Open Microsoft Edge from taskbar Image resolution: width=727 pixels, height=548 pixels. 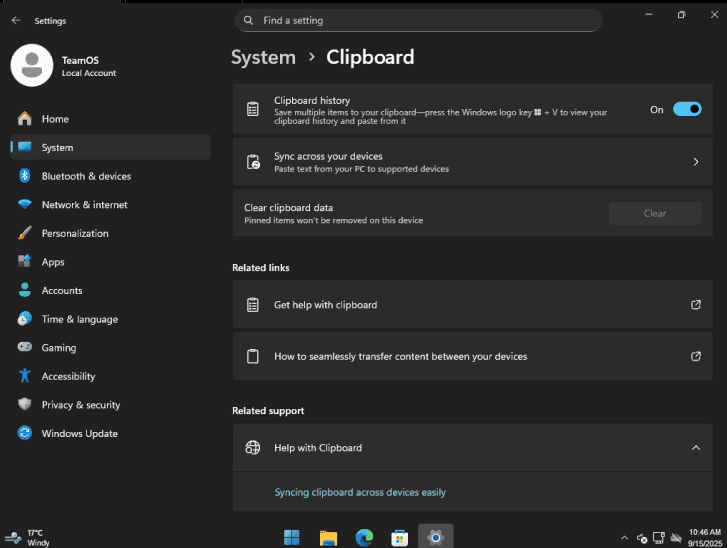(364, 537)
